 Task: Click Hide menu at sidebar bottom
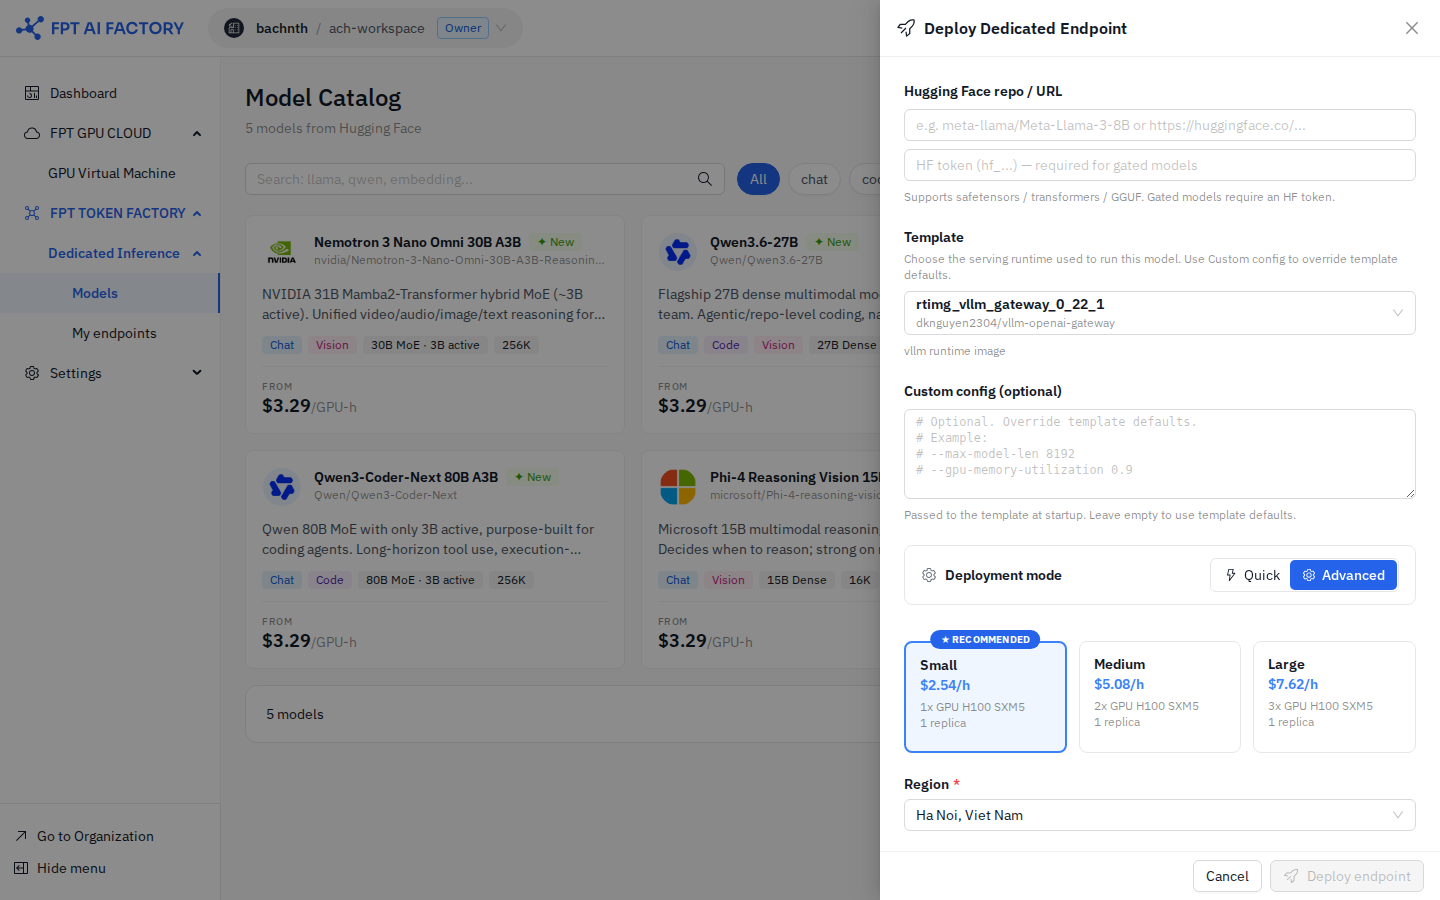[71, 868]
